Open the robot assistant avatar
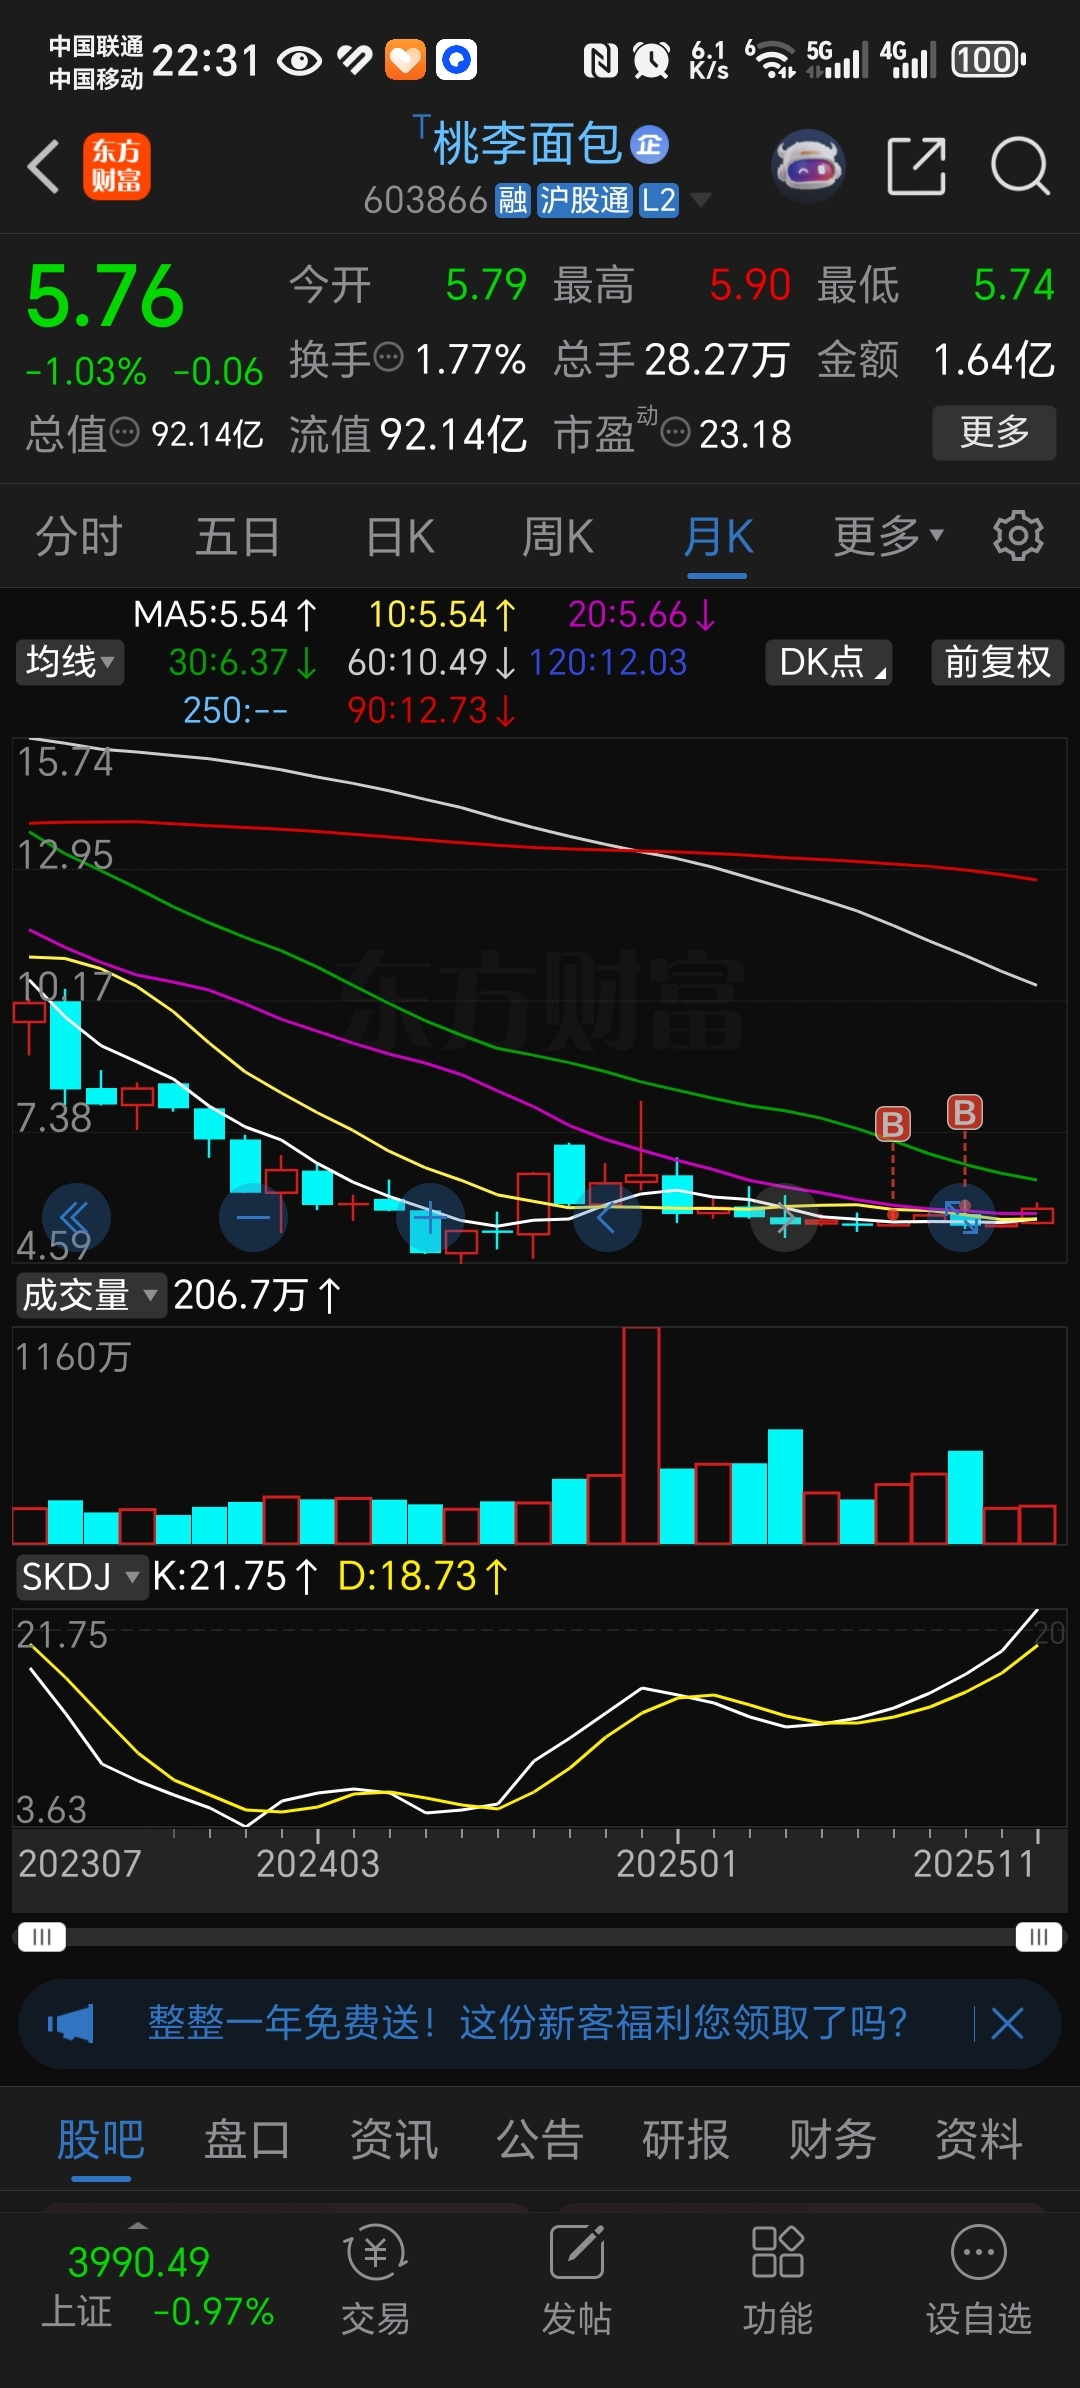This screenshot has width=1080, height=2388. point(808,166)
